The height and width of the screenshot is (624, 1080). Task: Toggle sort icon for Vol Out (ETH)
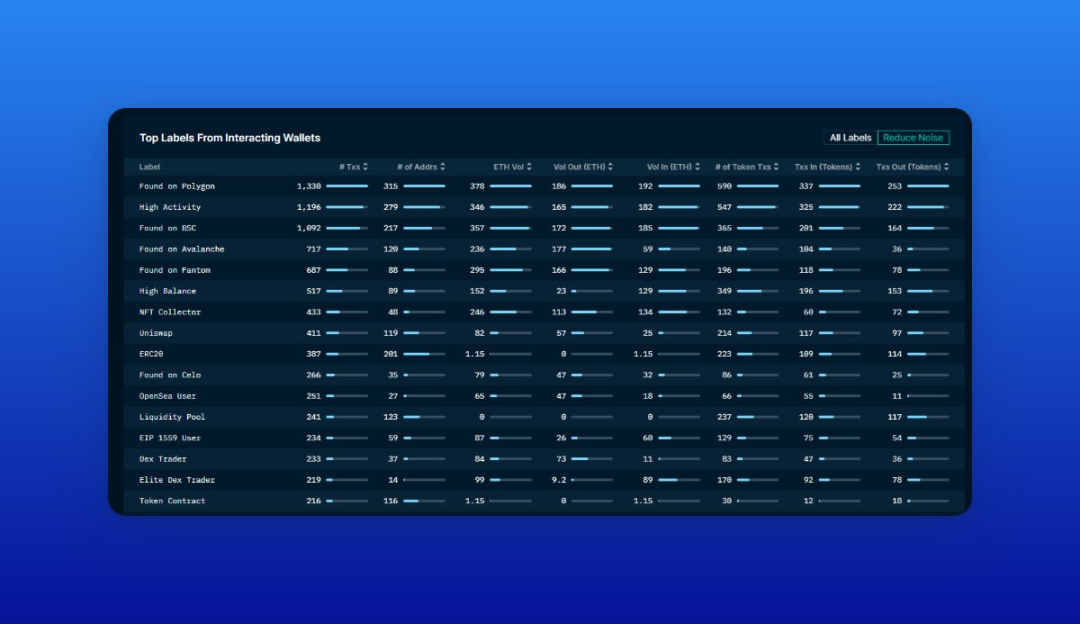click(610, 167)
